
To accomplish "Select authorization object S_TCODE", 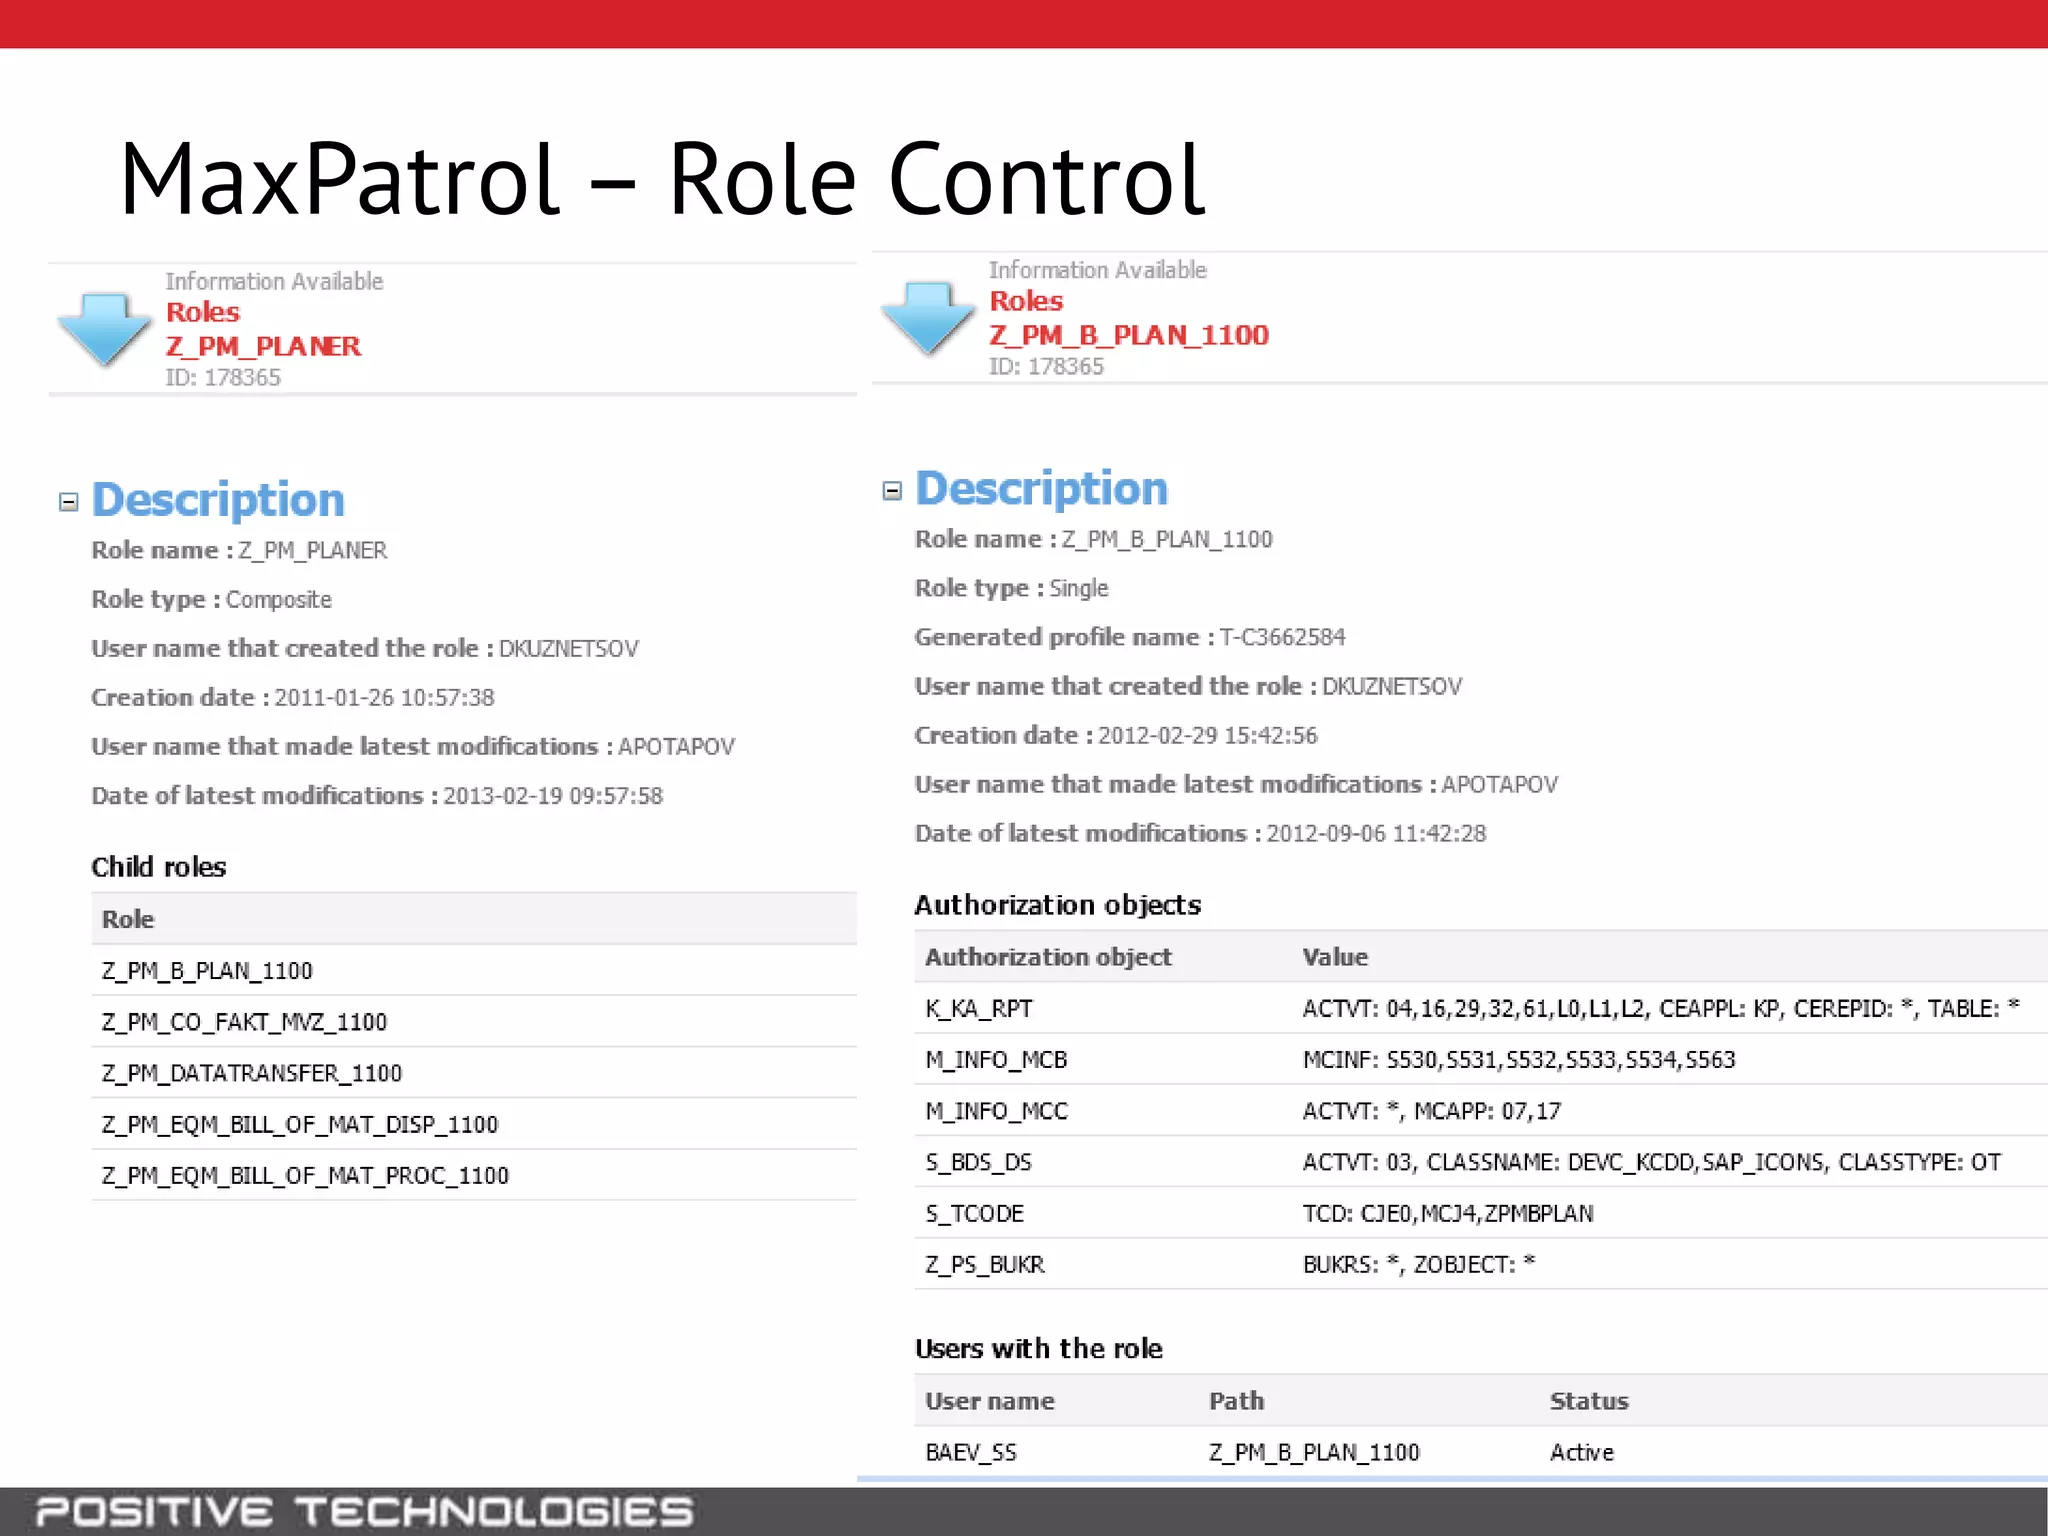I will point(974,1213).
